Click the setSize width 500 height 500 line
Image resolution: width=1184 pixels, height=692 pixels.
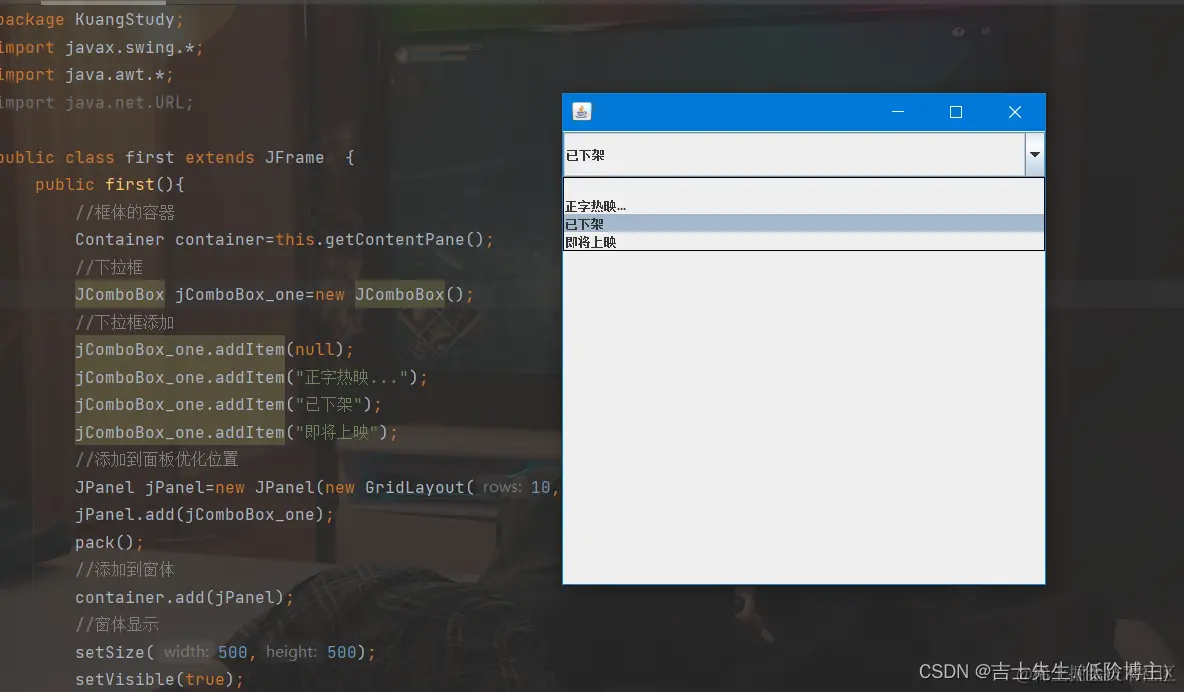(225, 652)
